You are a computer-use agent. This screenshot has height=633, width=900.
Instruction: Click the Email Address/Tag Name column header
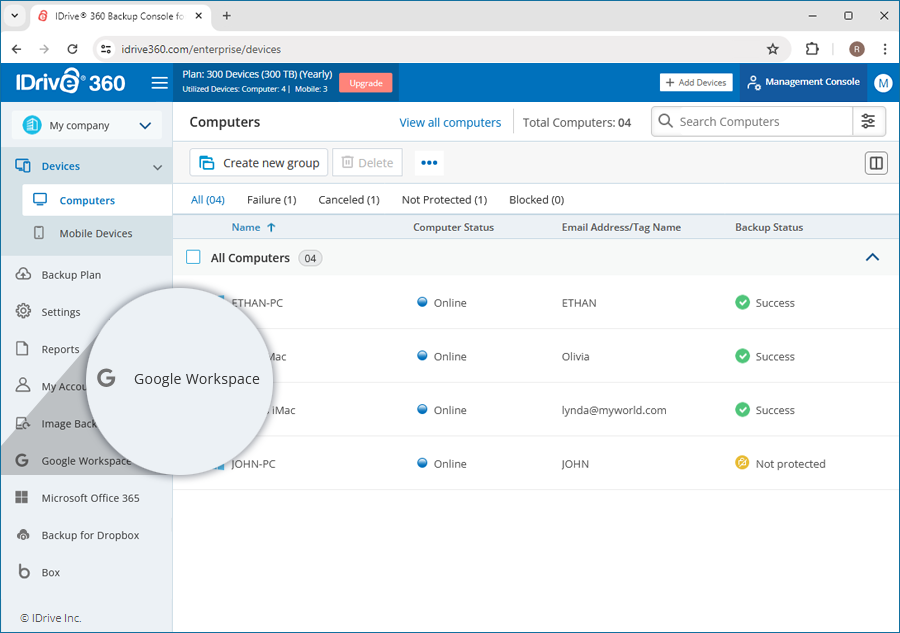(621, 227)
